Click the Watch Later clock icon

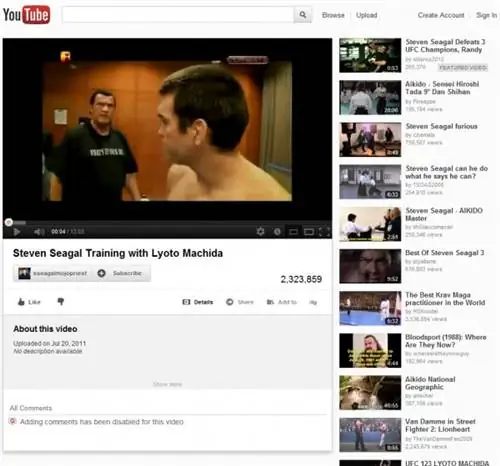(277, 231)
